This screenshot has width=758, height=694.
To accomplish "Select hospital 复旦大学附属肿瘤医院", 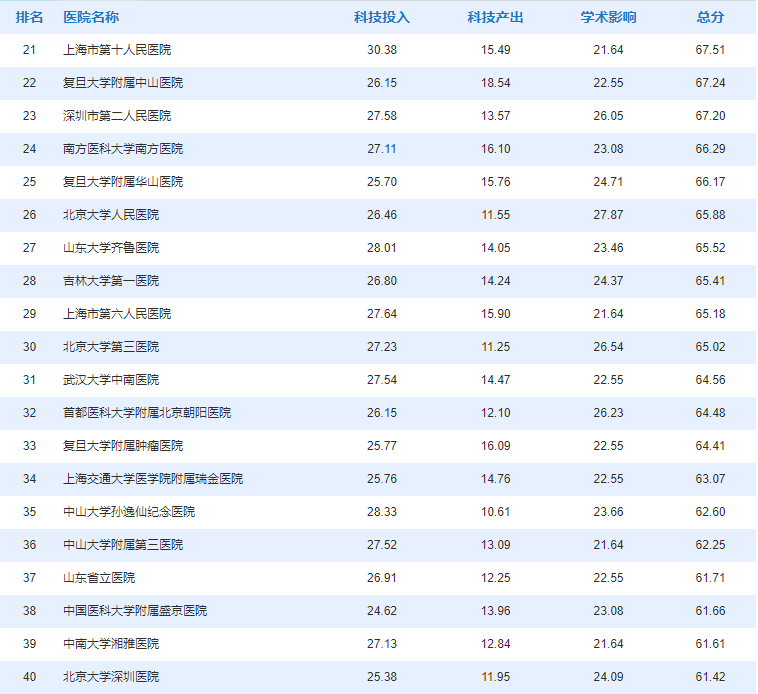I will click(123, 446).
